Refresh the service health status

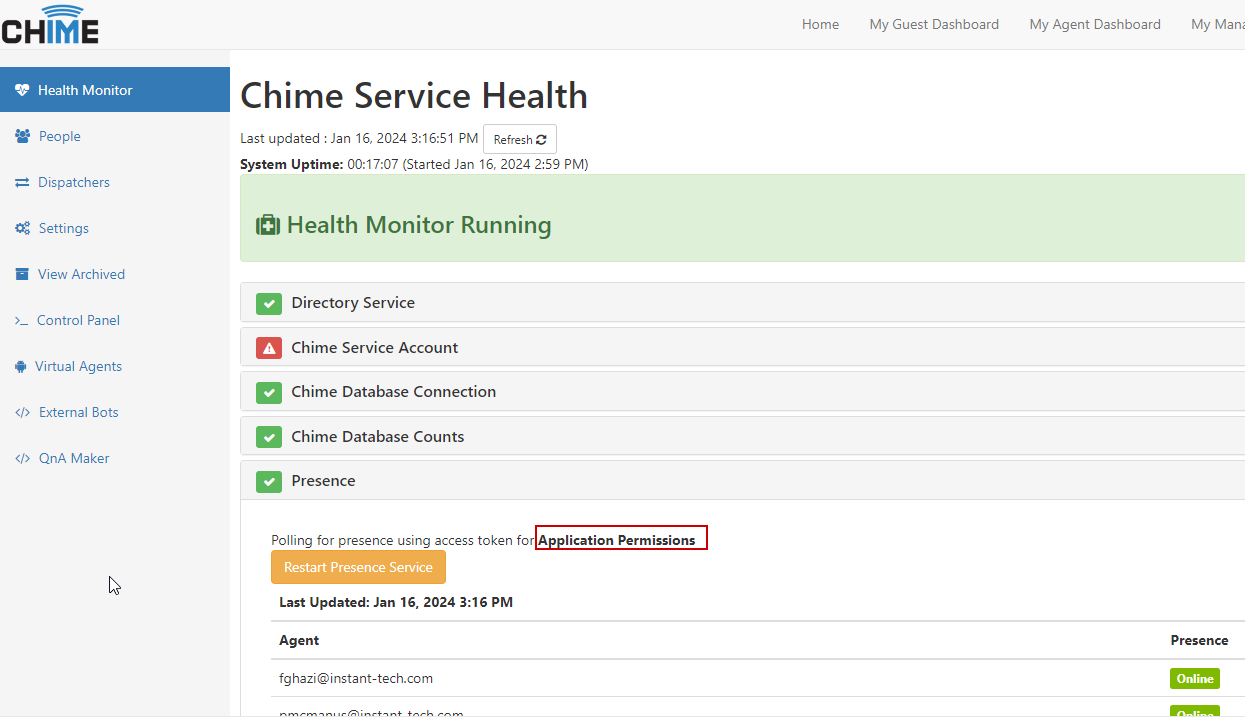tap(520, 139)
